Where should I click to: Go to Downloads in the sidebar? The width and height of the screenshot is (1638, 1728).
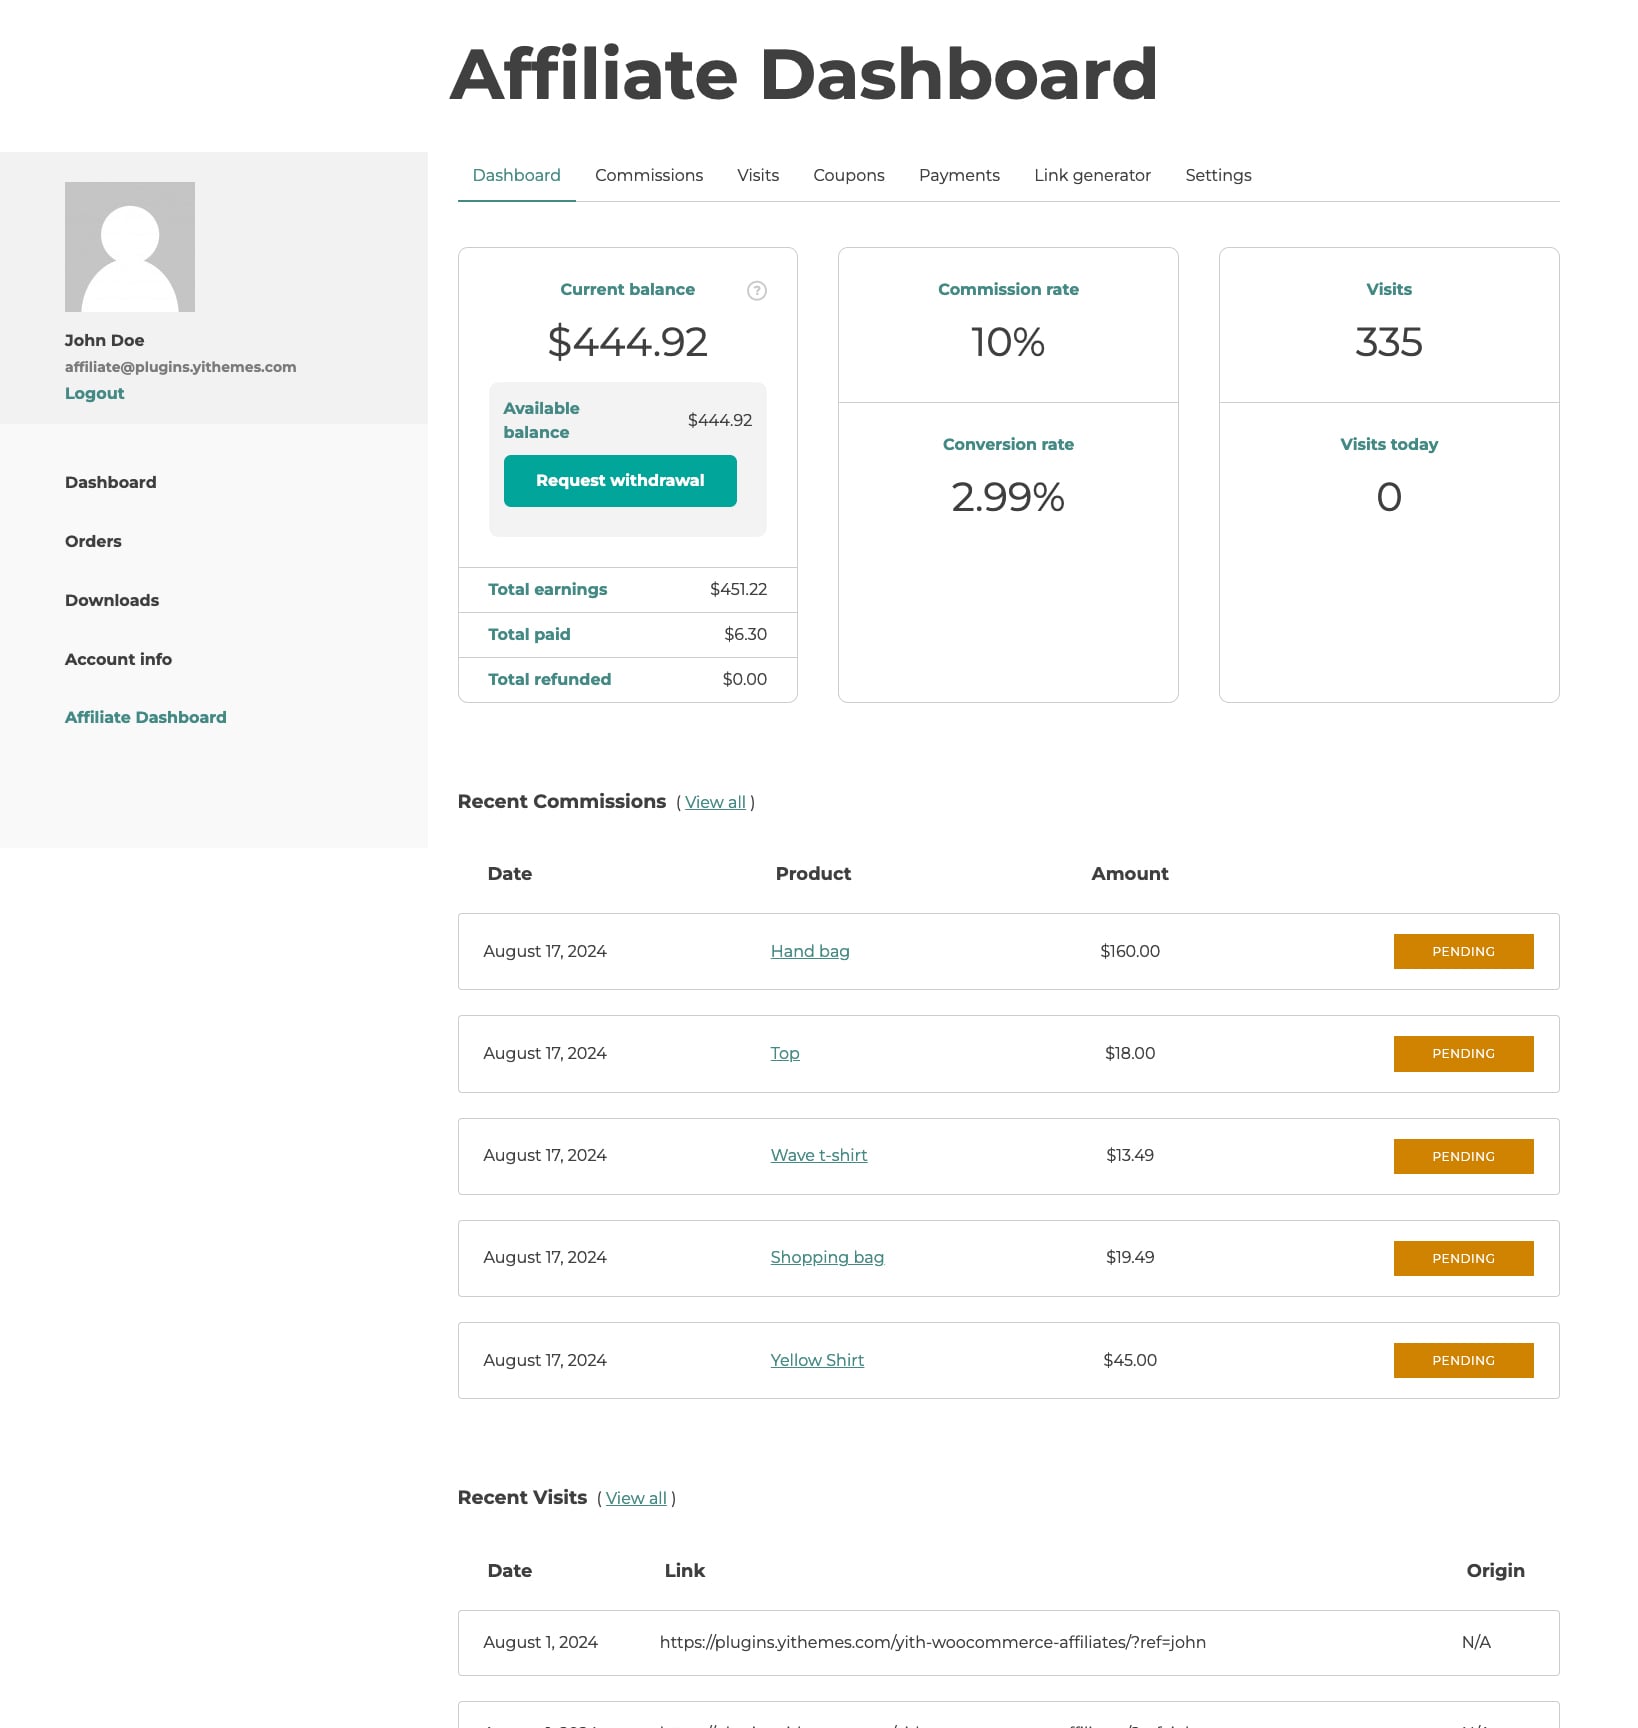pyautogui.click(x=112, y=600)
